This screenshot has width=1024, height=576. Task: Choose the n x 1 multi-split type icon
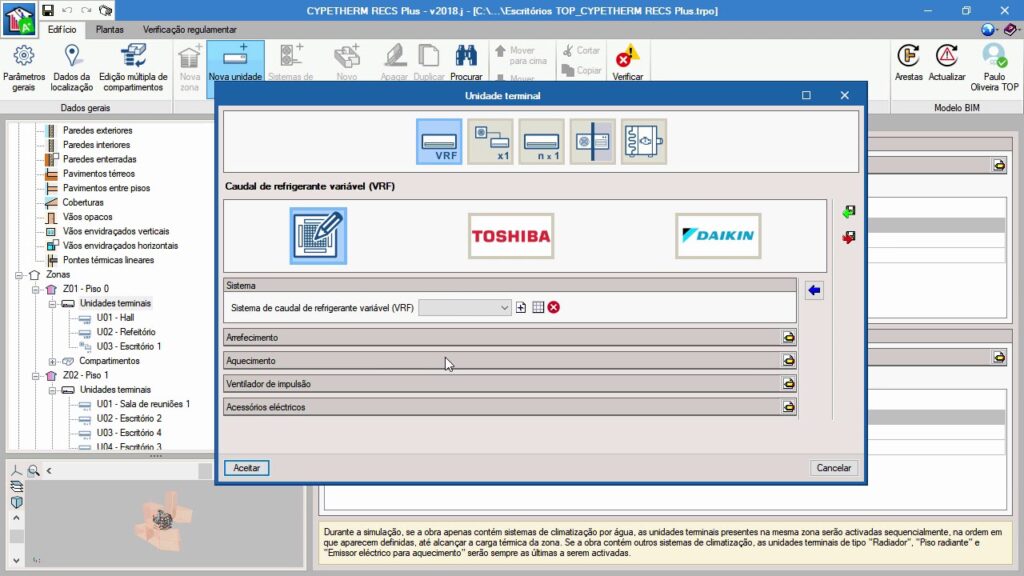pos(541,141)
